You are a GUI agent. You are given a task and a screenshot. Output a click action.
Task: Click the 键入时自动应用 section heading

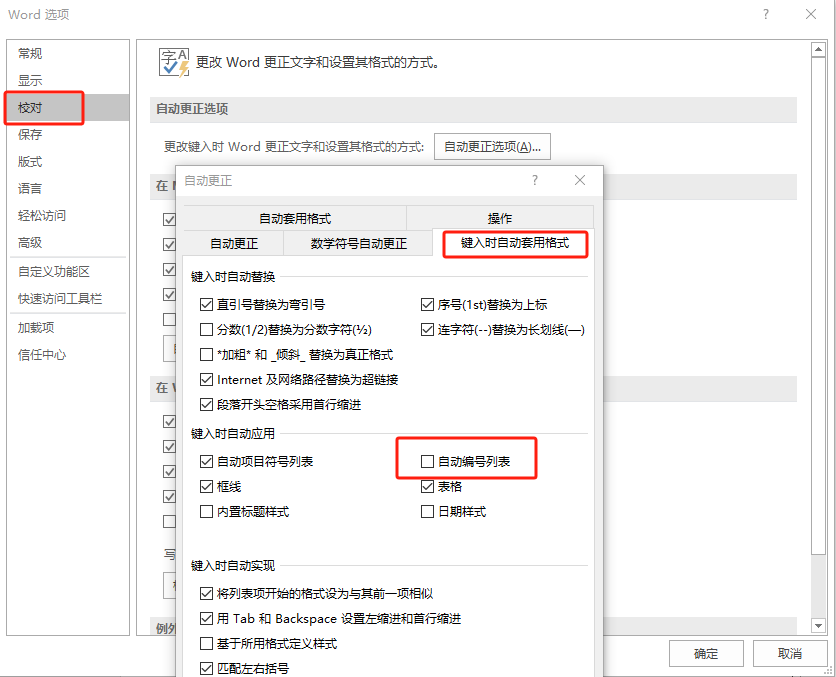coord(233,433)
